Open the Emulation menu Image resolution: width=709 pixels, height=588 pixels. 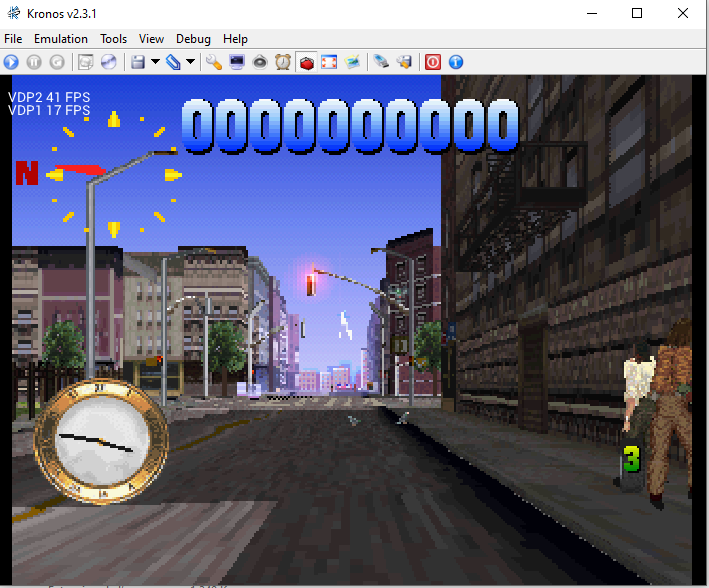[x=61, y=39]
